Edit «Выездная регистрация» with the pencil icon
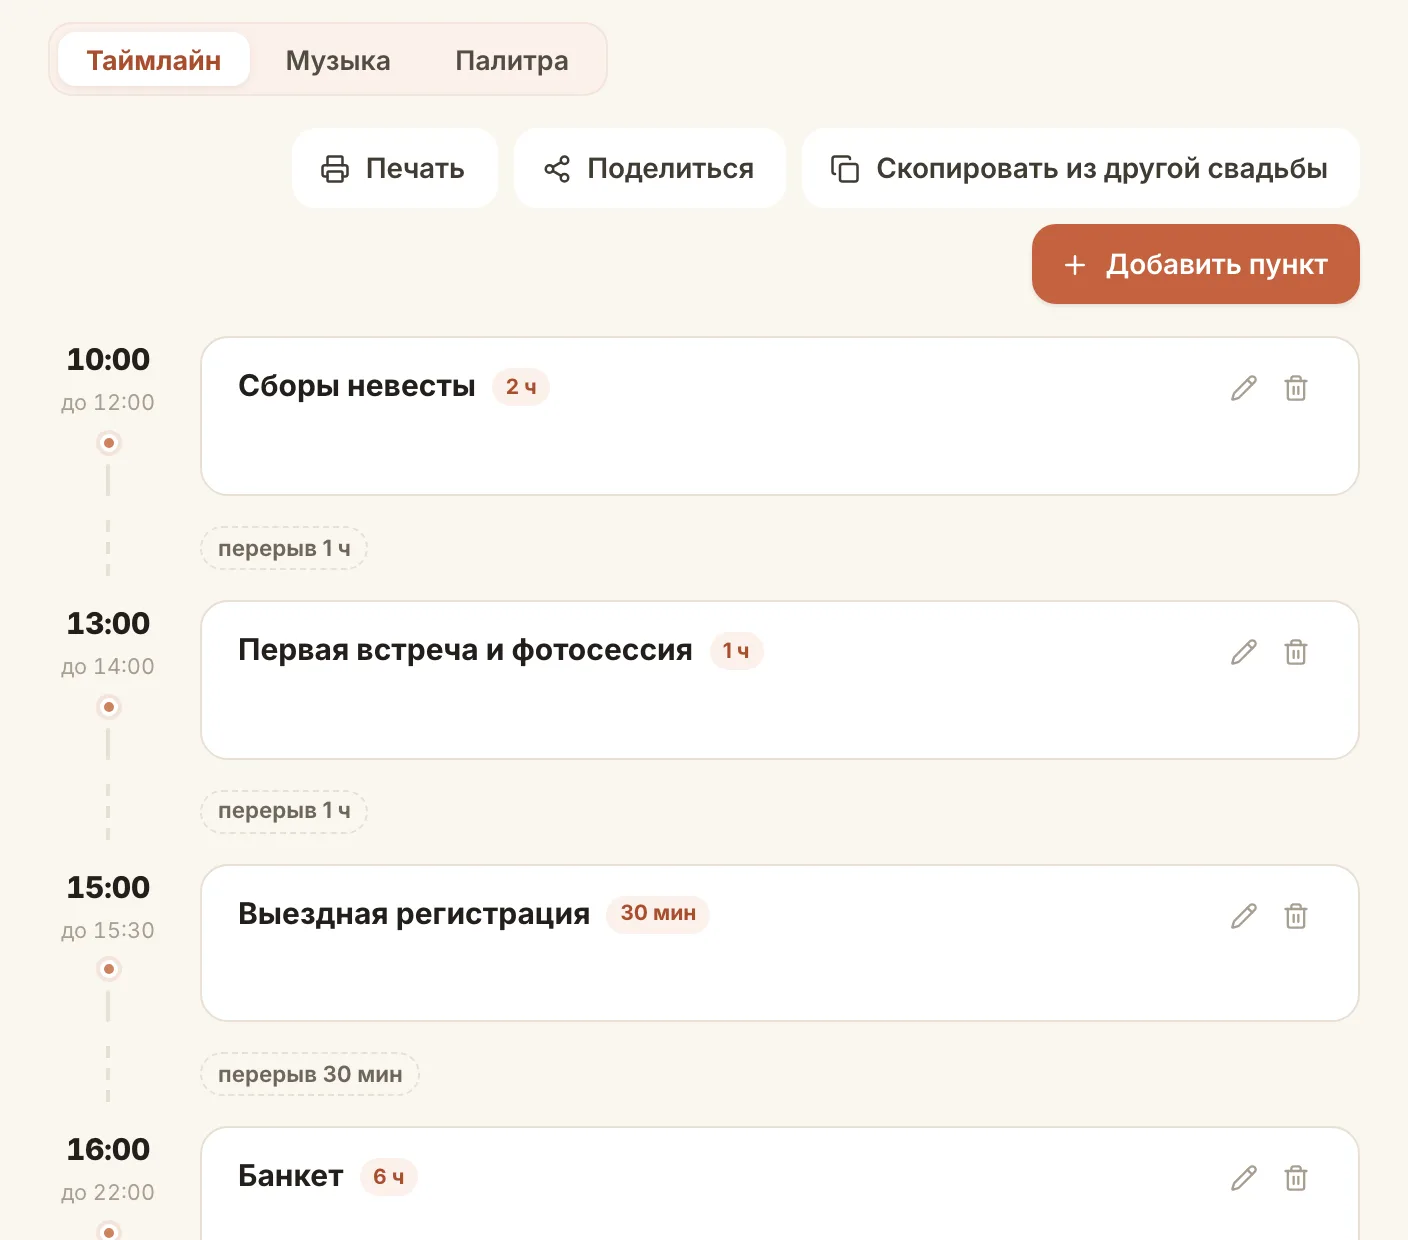 pyautogui.click(x=1244, y=916)
